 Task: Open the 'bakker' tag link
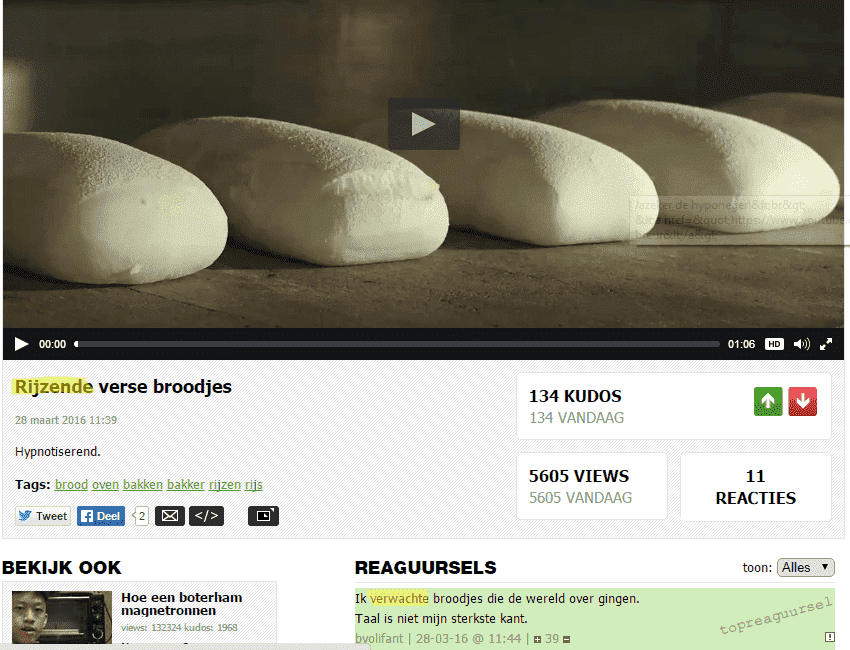pos(186,485)
